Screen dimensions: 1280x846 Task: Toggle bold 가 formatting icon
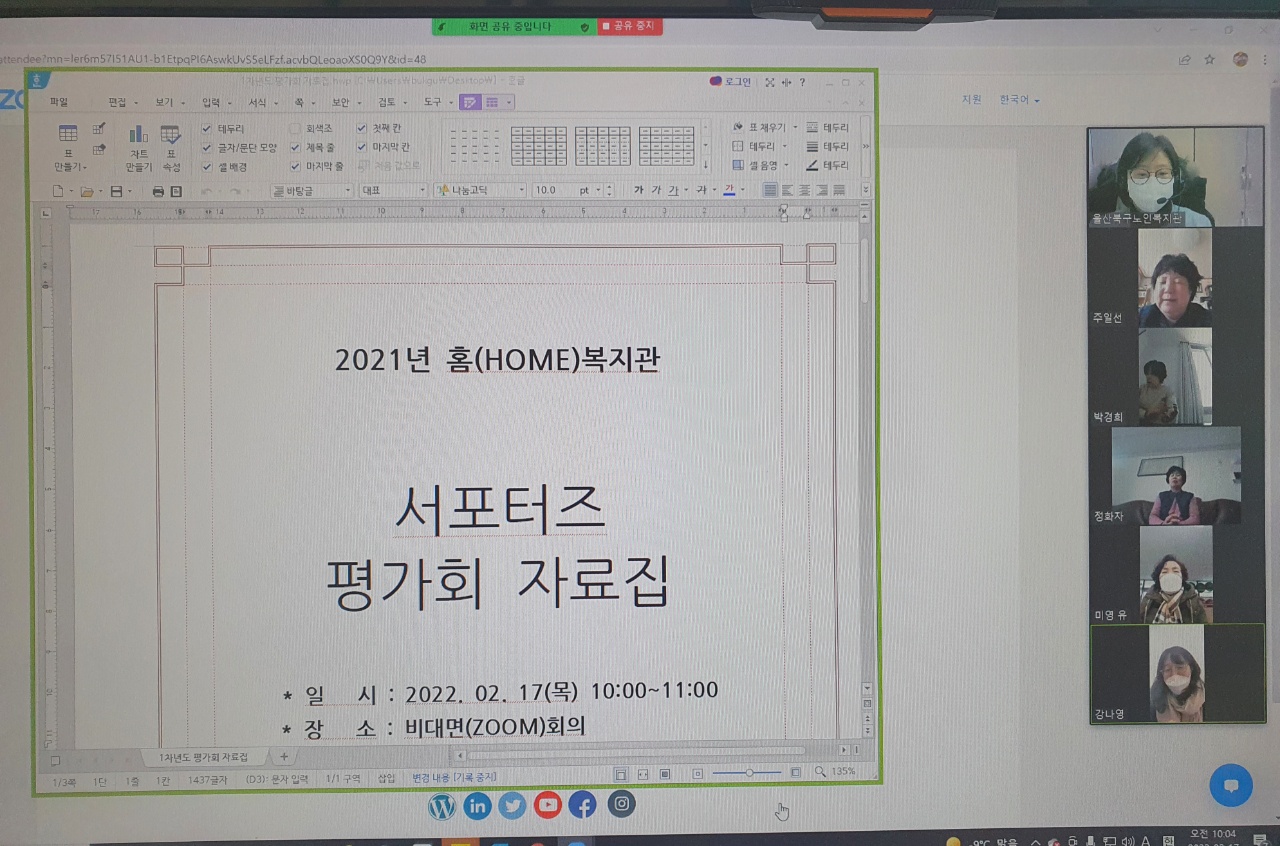[x=639, y=190]
